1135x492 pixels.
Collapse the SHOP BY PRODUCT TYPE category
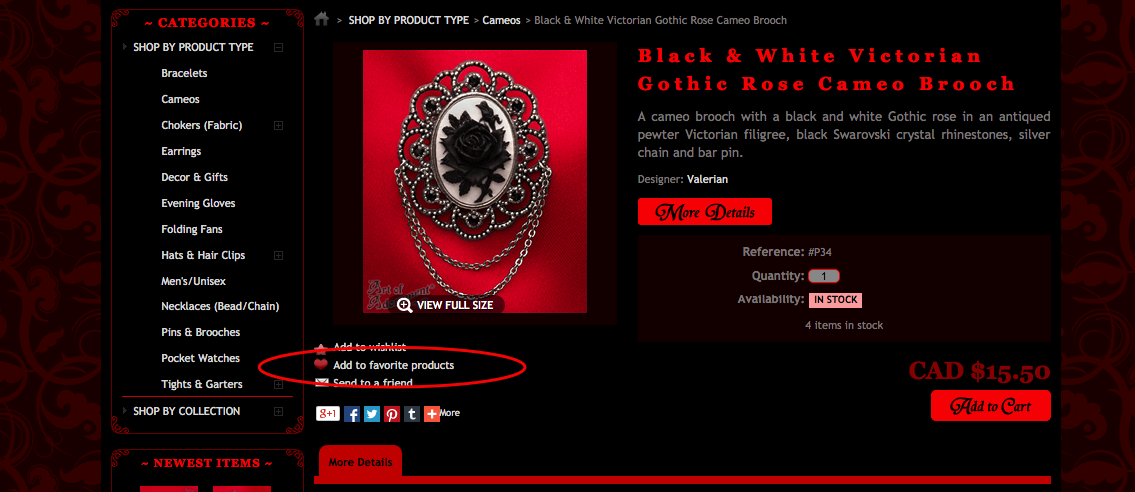point(278,48)
